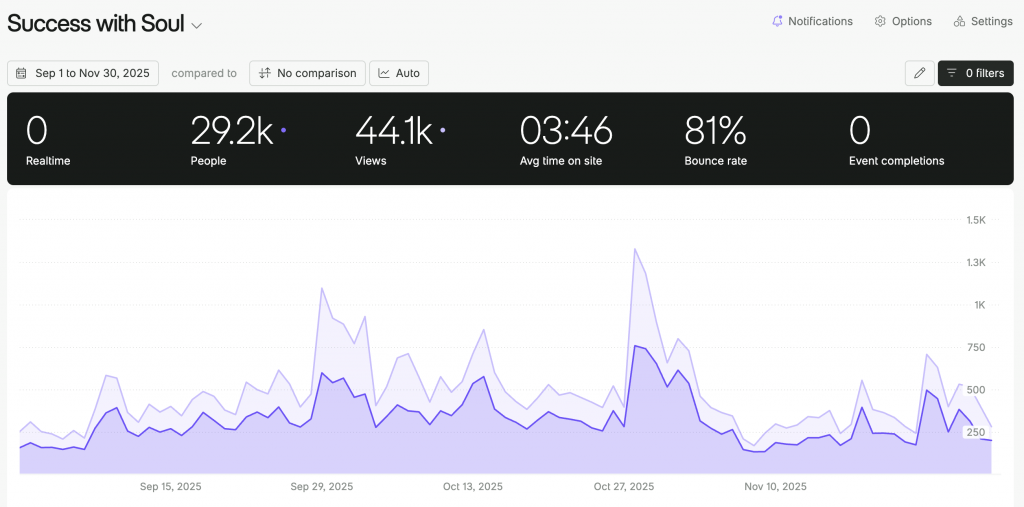Click the pencil edit icon button
The height and width of the screenshot is (507, 1024).
pyautogui.click(x=918, y=73)
